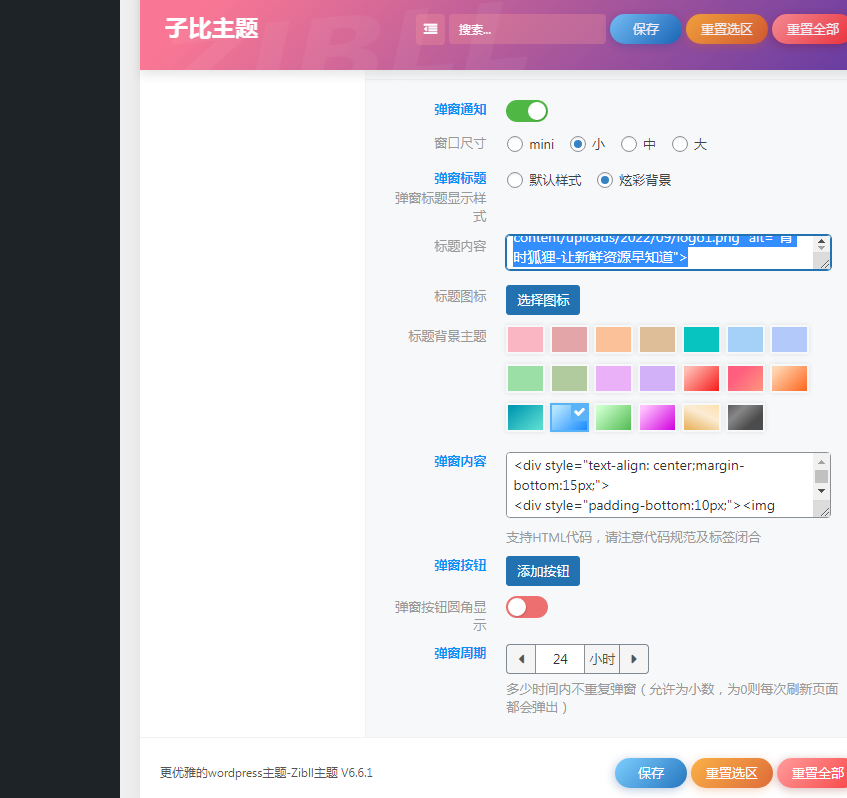The image size is (847, 798).
Task: Click the right arrow of popup period stepper
Action: click(x=634, y=659)
